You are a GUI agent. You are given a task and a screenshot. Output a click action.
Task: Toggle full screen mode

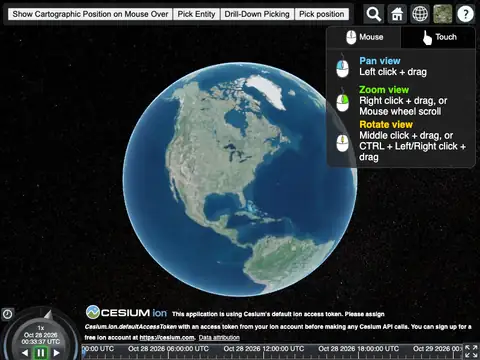point(471,351)
